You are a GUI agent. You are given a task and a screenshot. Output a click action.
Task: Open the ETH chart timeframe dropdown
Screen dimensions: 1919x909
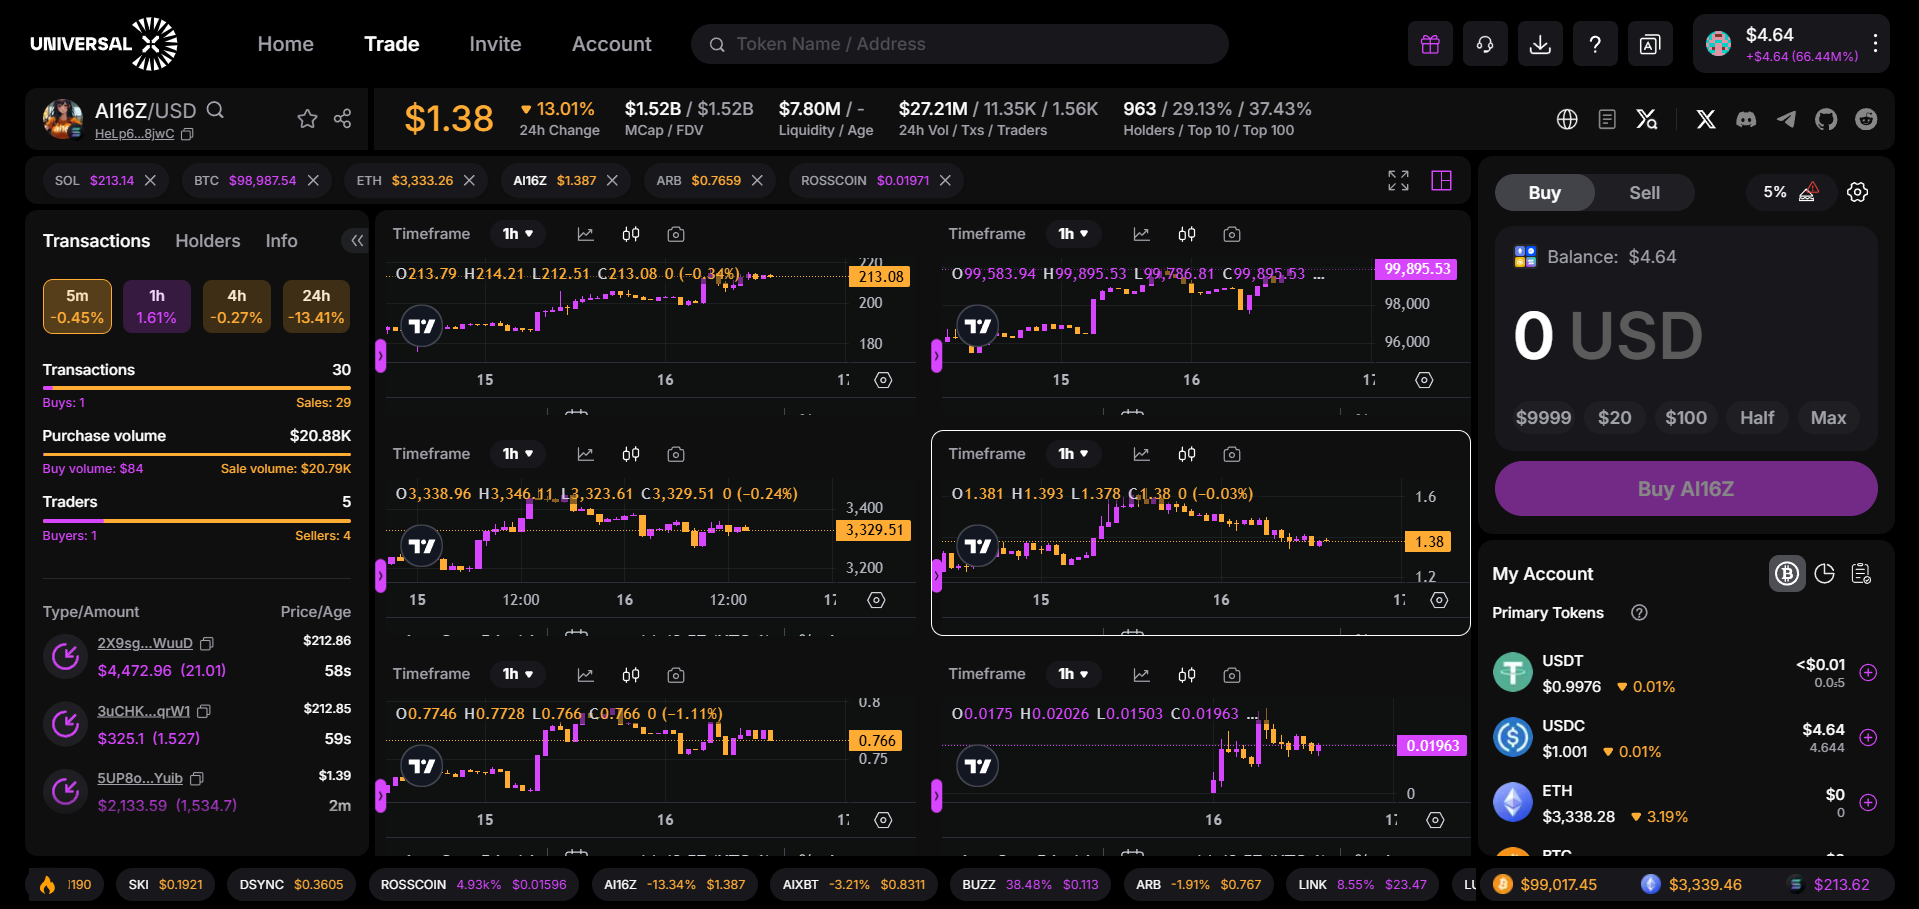click(518, 454)
